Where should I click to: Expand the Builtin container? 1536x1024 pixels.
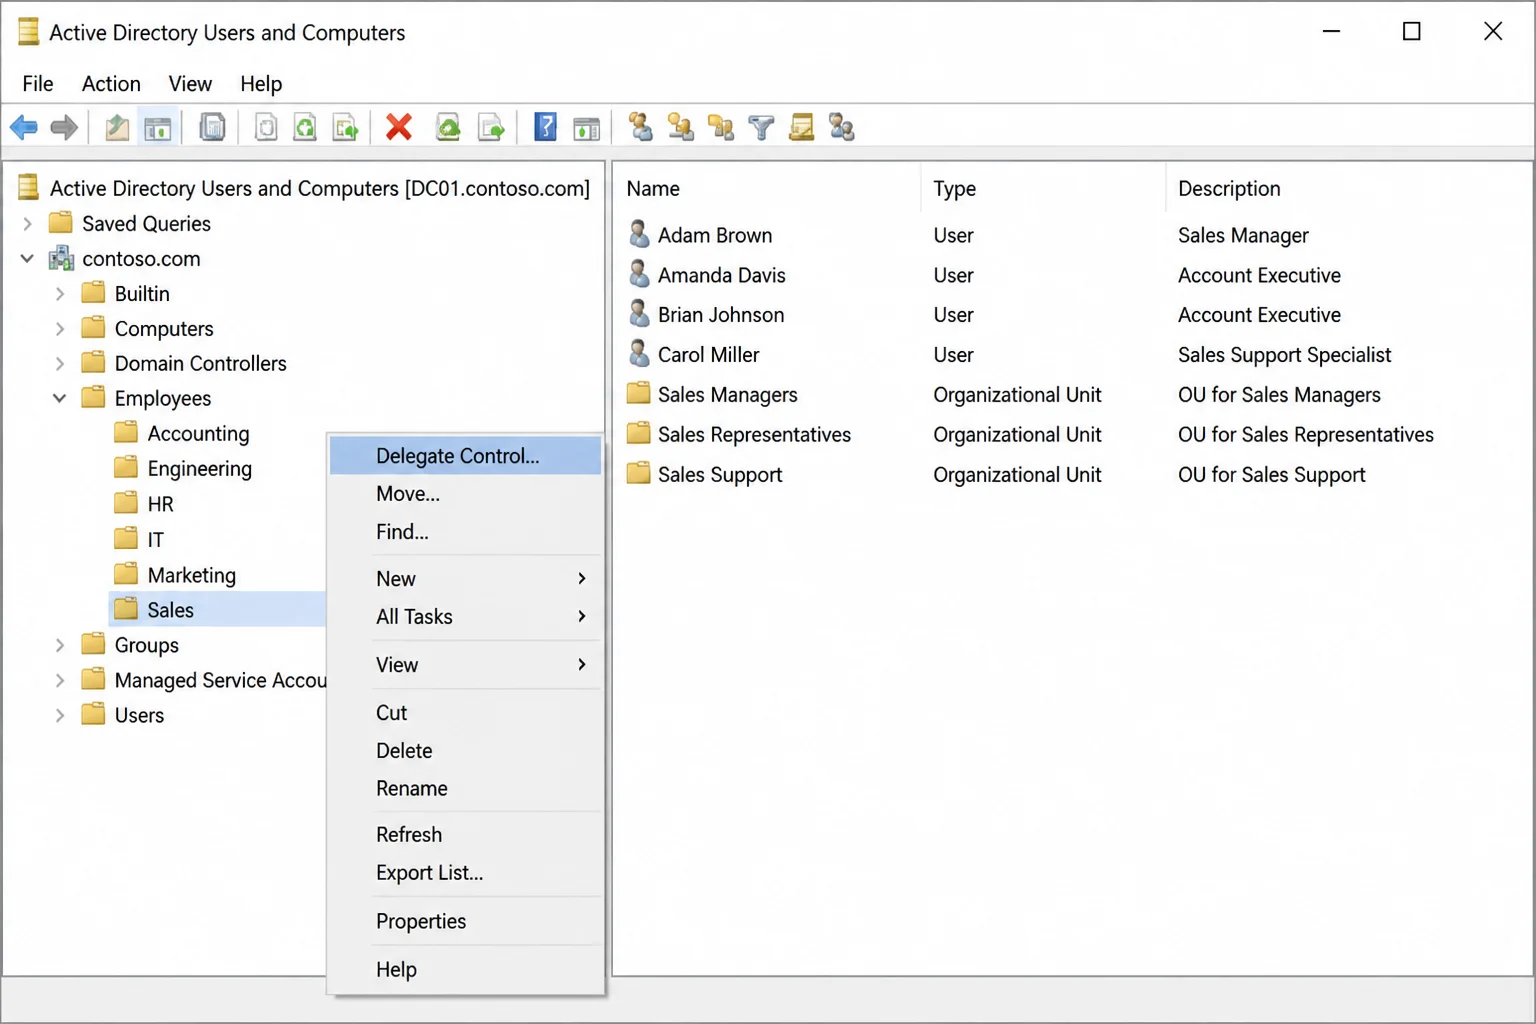(60, 293)
